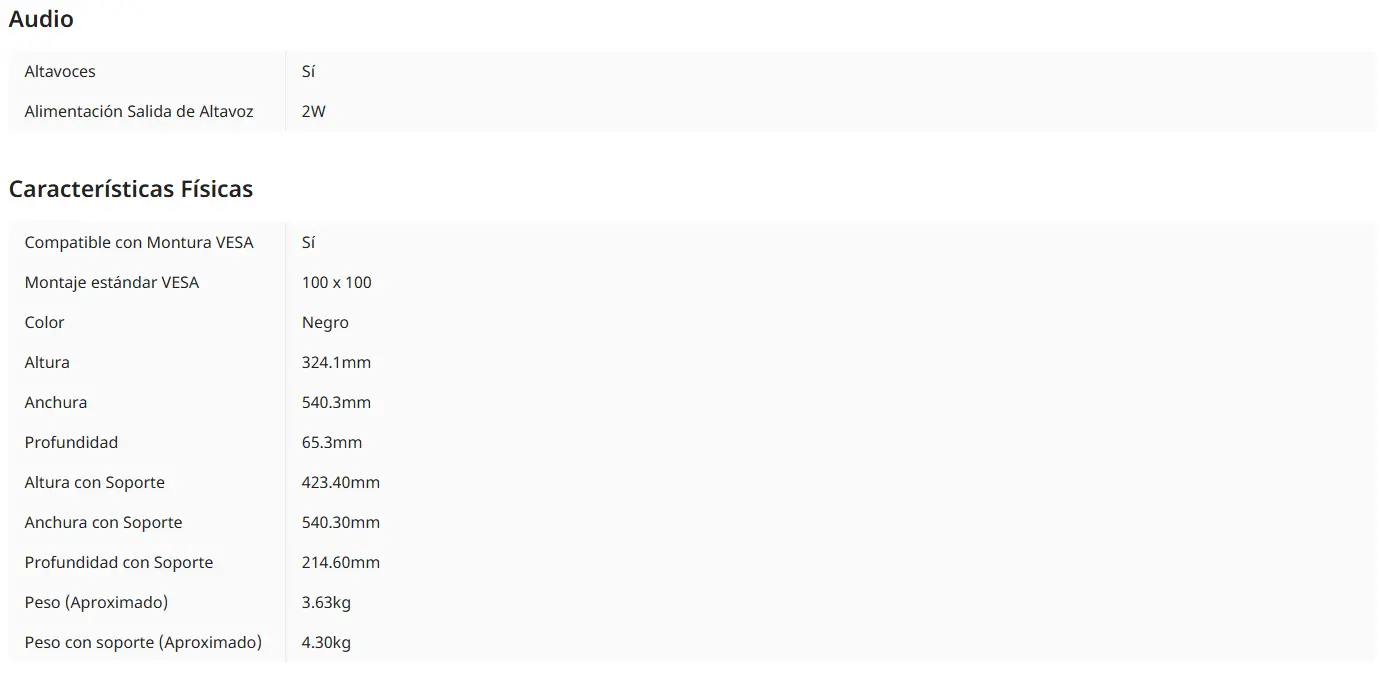Click the Anchura label

pyautogui.click(x=56, y=403)
